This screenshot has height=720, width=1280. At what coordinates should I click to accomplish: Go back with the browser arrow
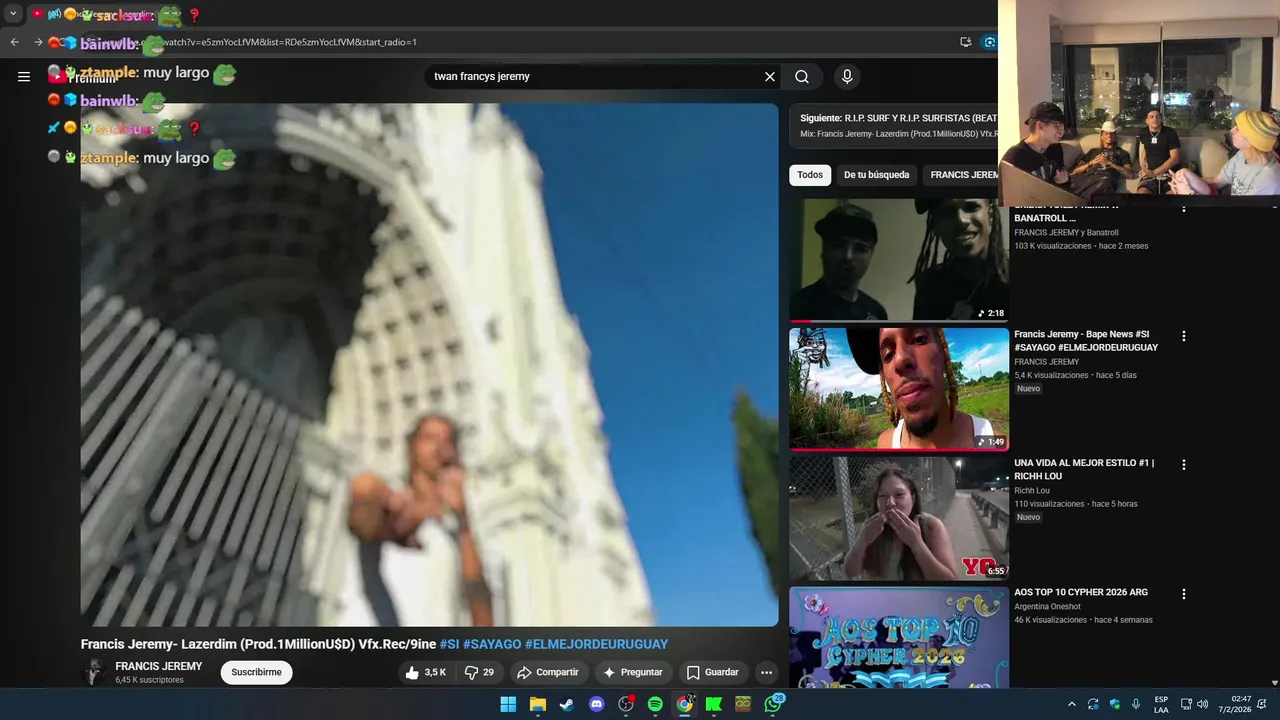point(14,42)
